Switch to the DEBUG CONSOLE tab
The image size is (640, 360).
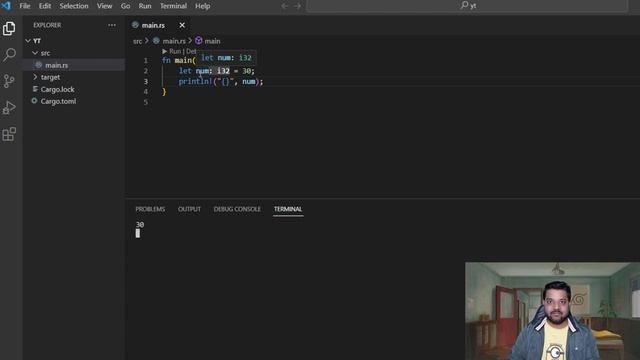(x=237, y=209)
